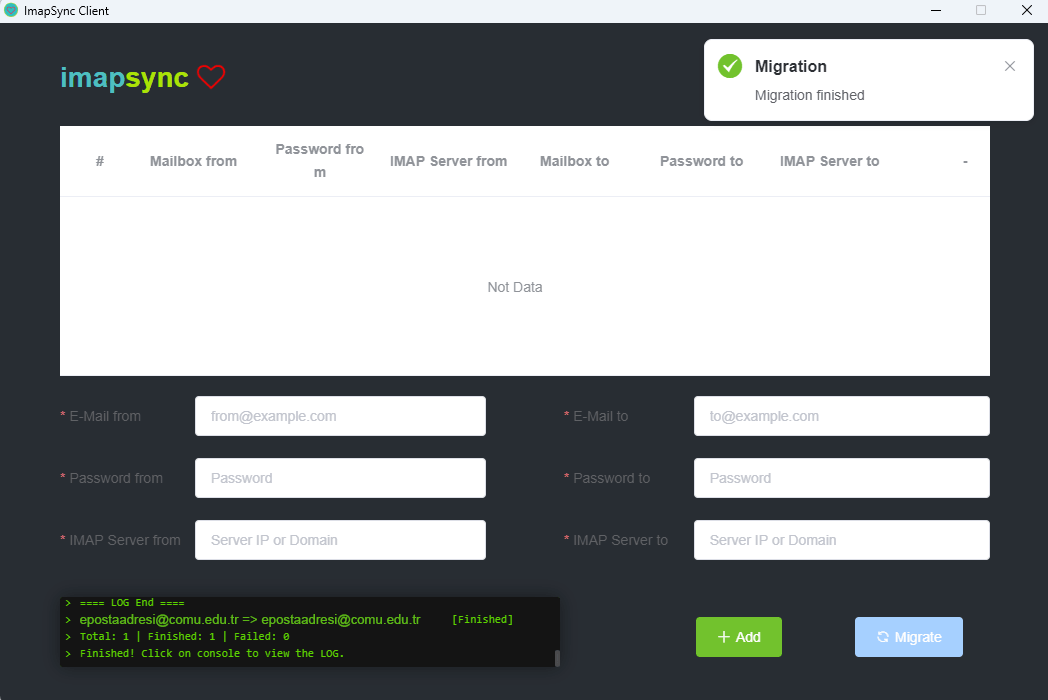Click the 'IMAP Server to' field label
The height and width of the screenshot is (700, 1048).
(x=620, y=540)
